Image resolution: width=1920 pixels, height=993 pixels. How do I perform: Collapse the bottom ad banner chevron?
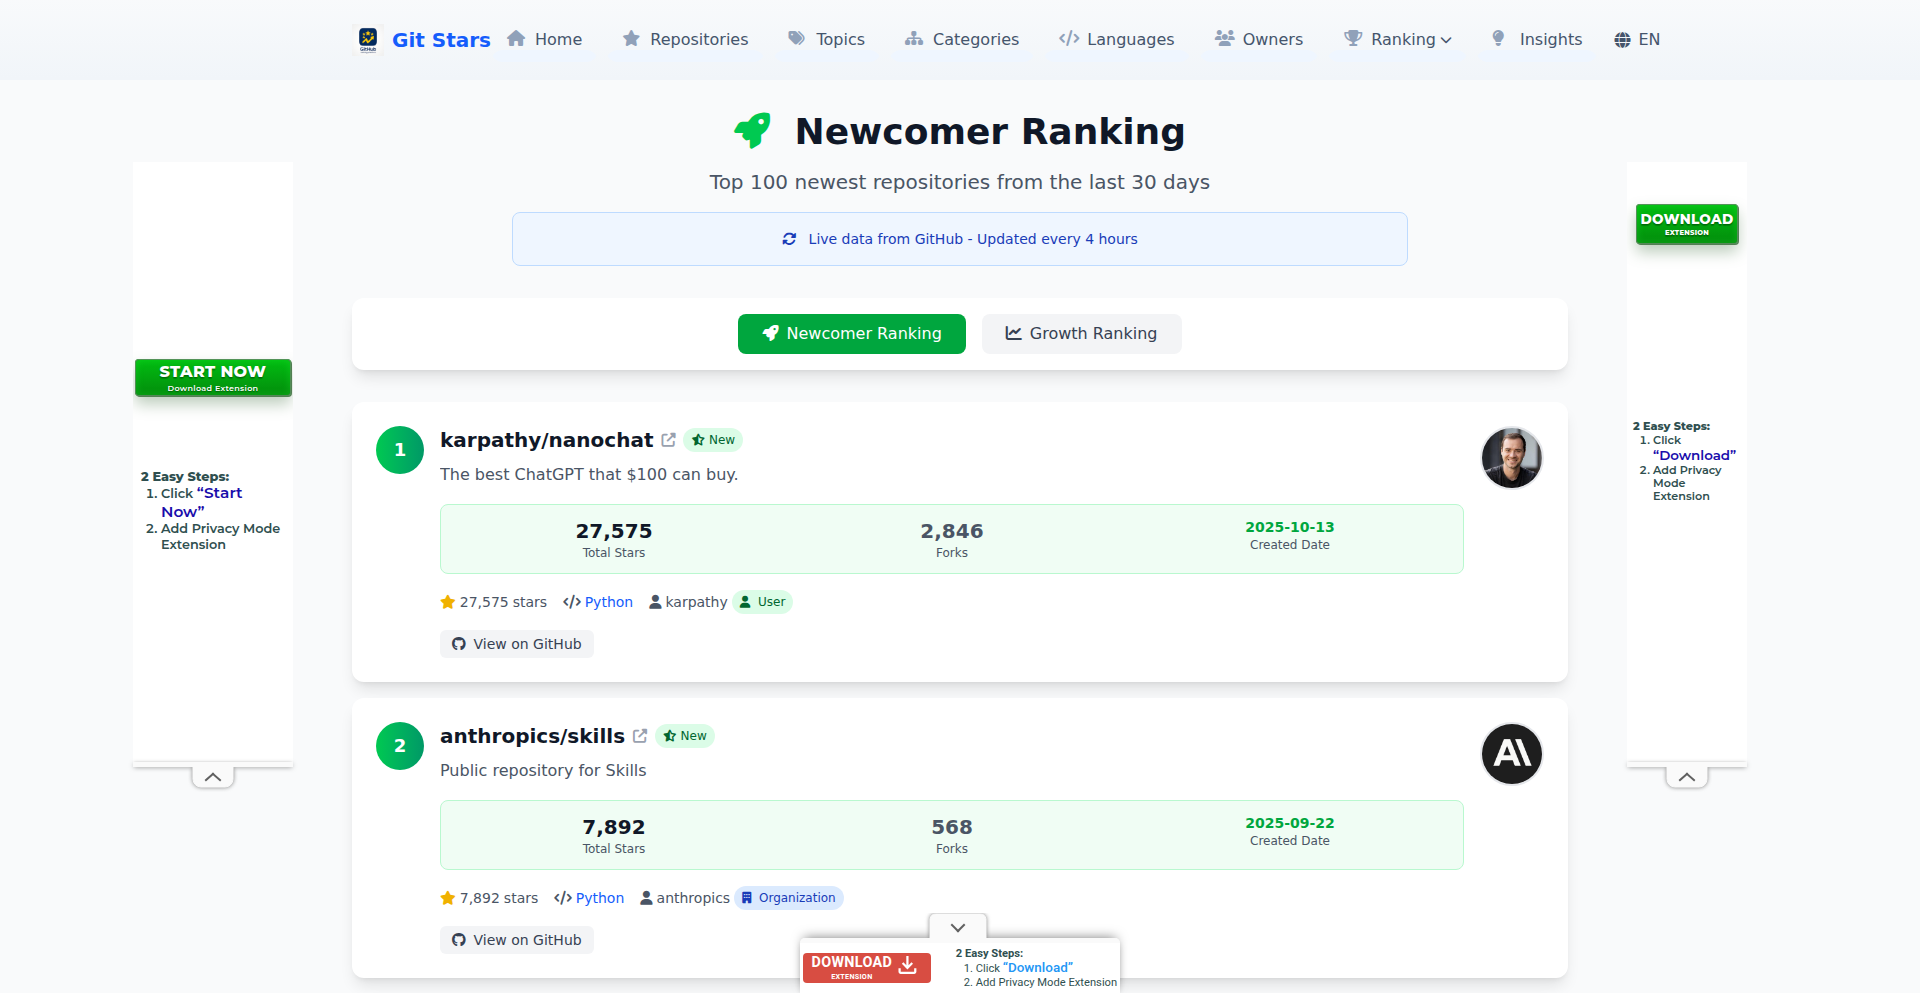click(x=958, y=927)
